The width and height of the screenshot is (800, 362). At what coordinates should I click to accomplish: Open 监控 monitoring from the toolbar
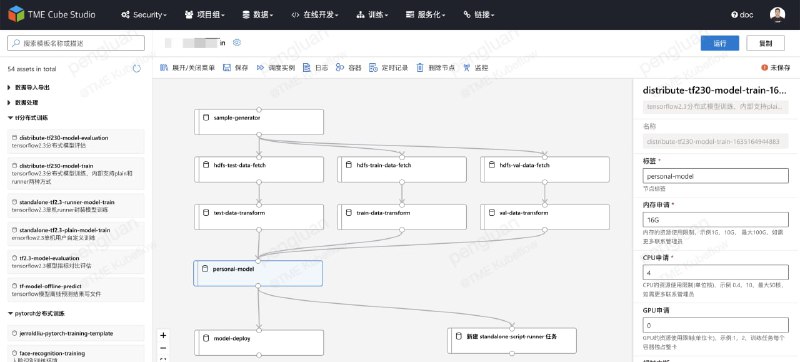coord(475,68)
